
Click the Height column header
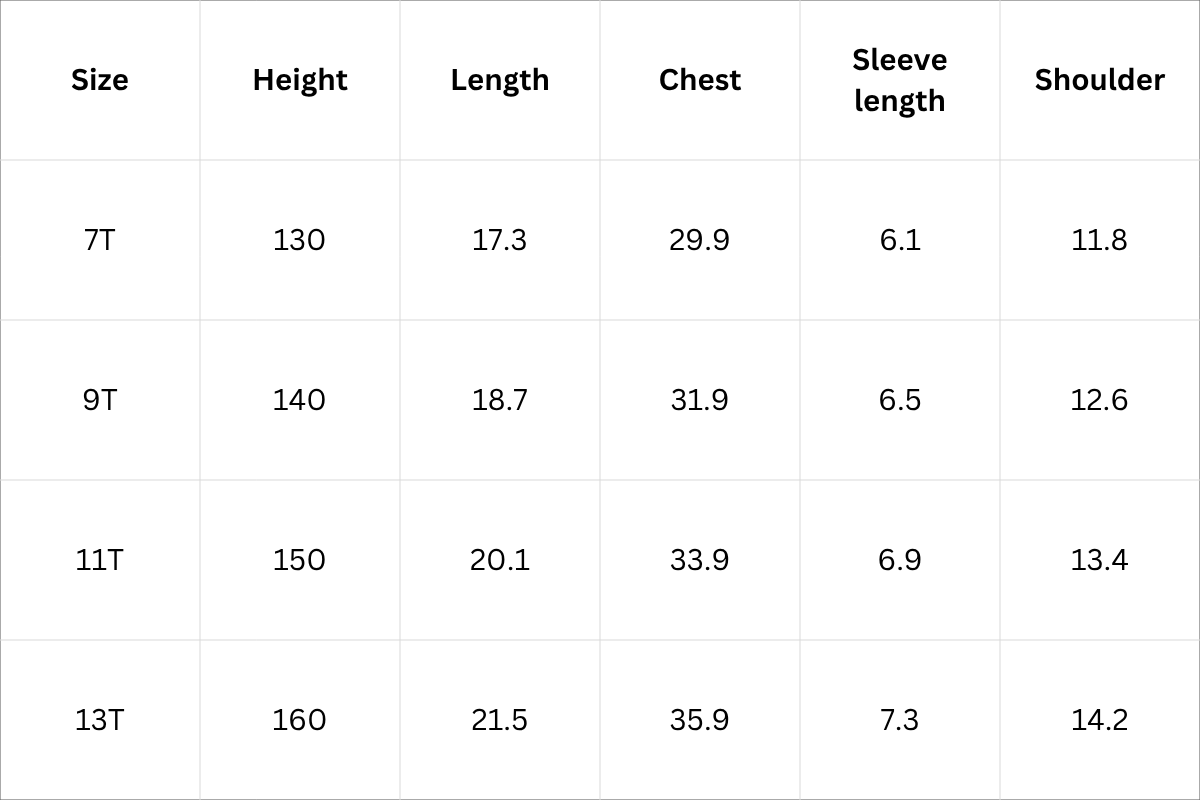300,80
